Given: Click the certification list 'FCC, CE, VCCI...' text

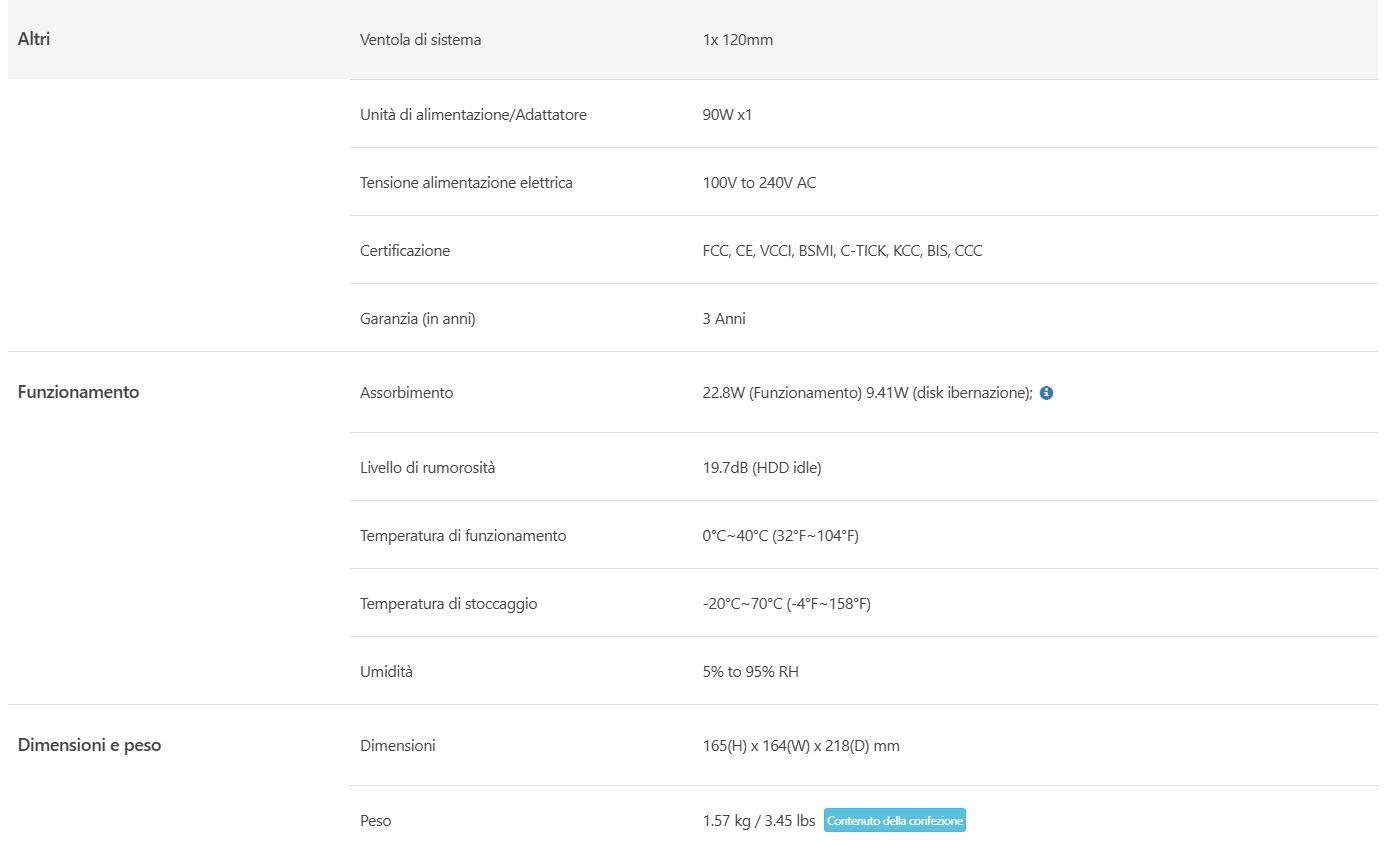Looking at the screenshot, I should [x=842, y=251].
